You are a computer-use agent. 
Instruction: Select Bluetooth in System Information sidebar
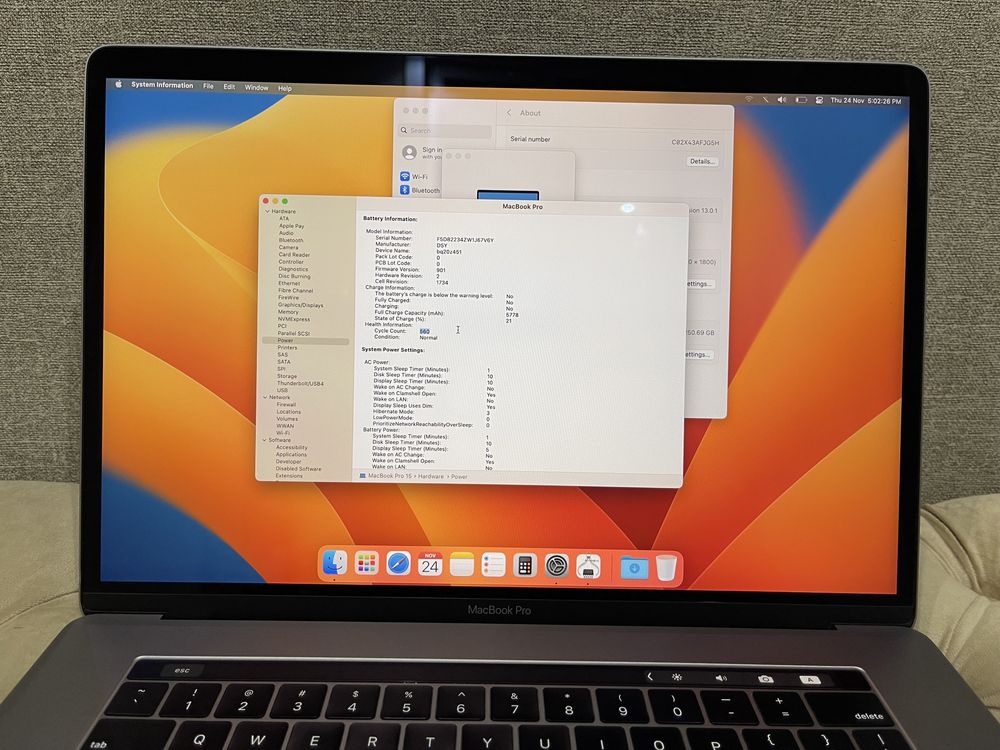click(291, 240)
